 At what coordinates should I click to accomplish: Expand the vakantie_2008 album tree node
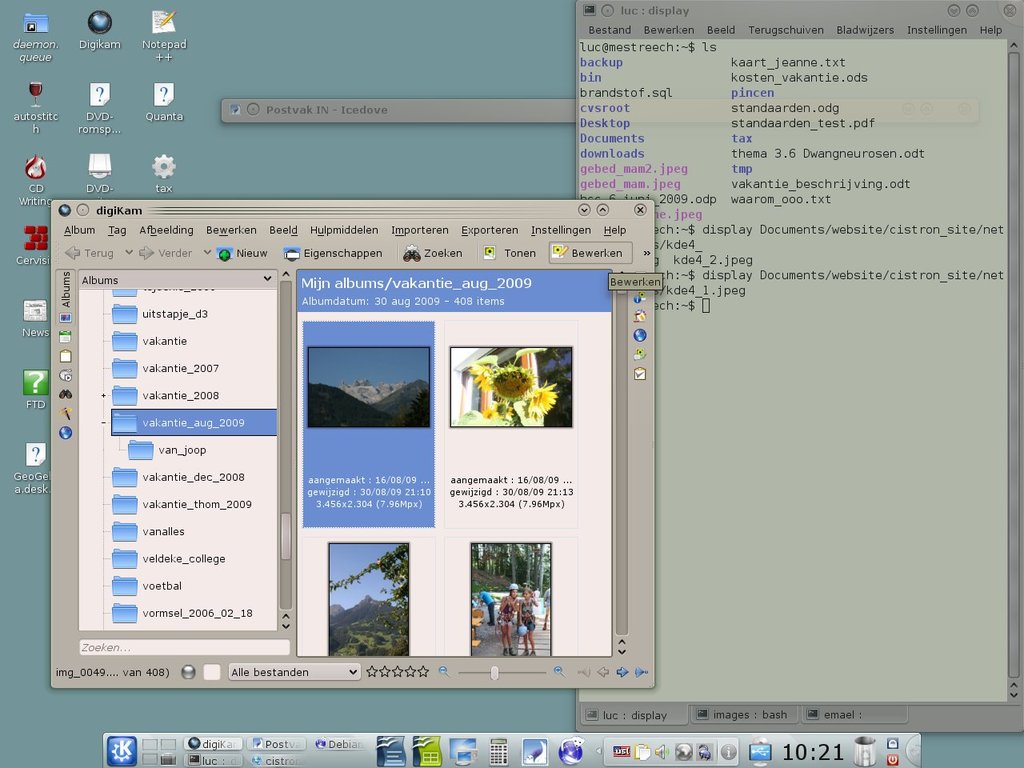pos(103,396)
